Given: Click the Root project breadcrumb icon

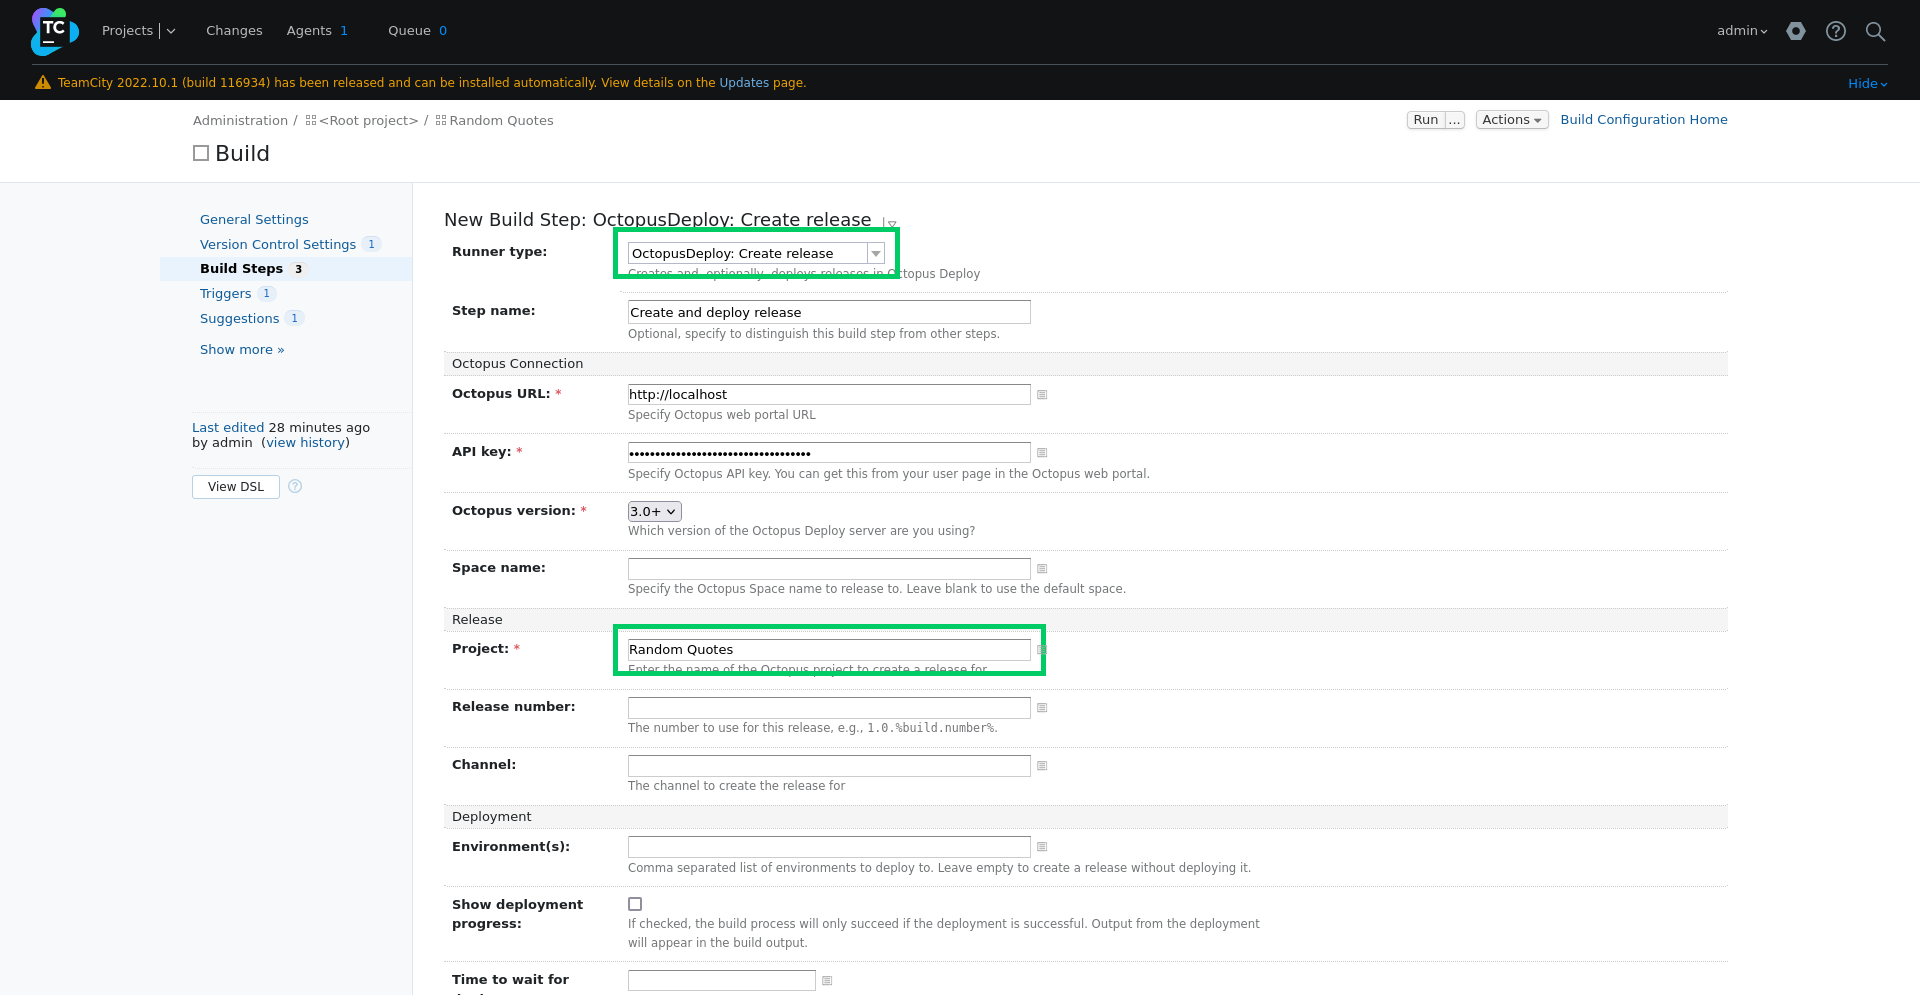Looking at the screenshot, I should click(x=311, y=121).
